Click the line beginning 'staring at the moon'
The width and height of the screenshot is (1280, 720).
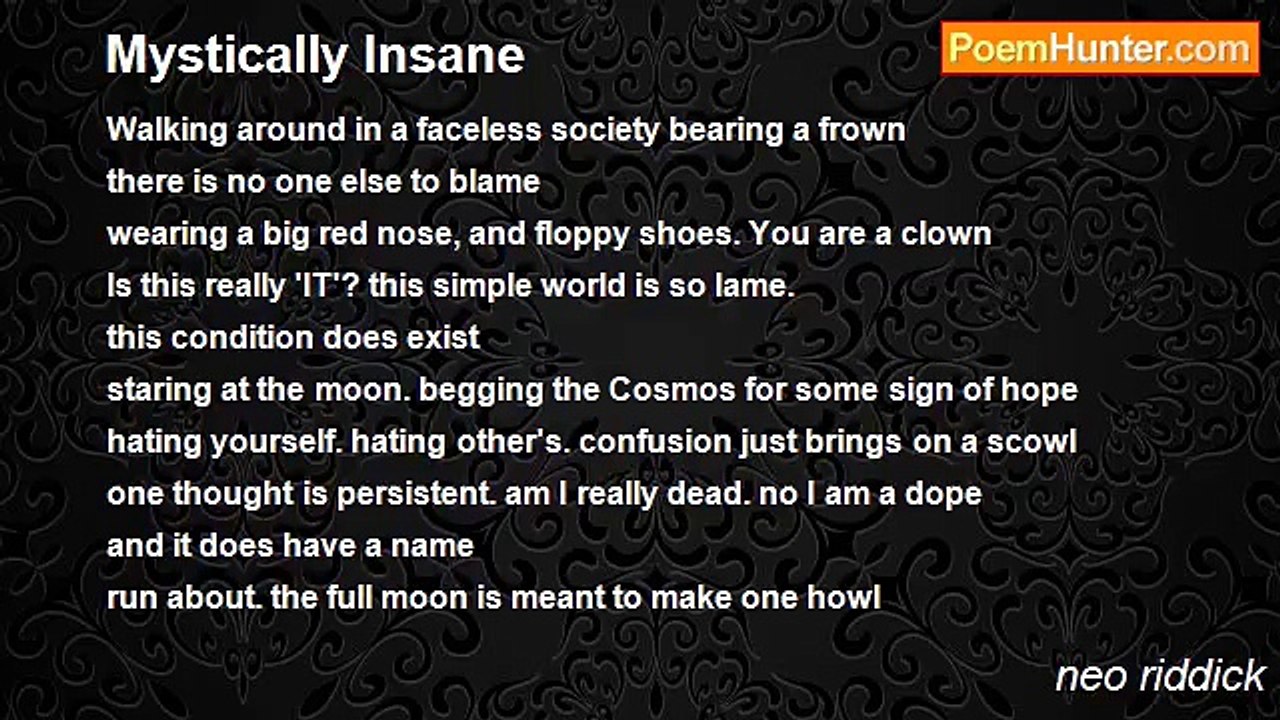pyautogui.click(x=592, y=390)
